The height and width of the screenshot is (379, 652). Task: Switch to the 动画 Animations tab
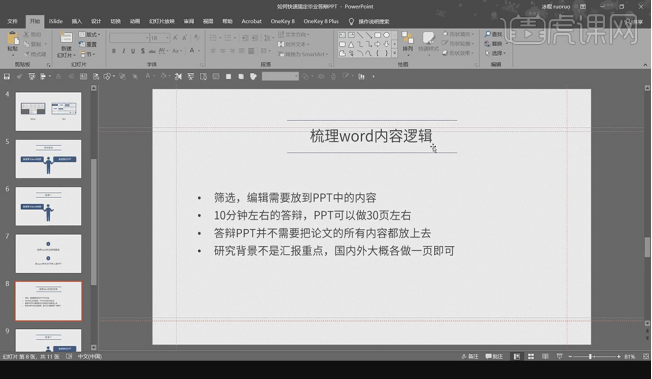click(x=135, y=21)
